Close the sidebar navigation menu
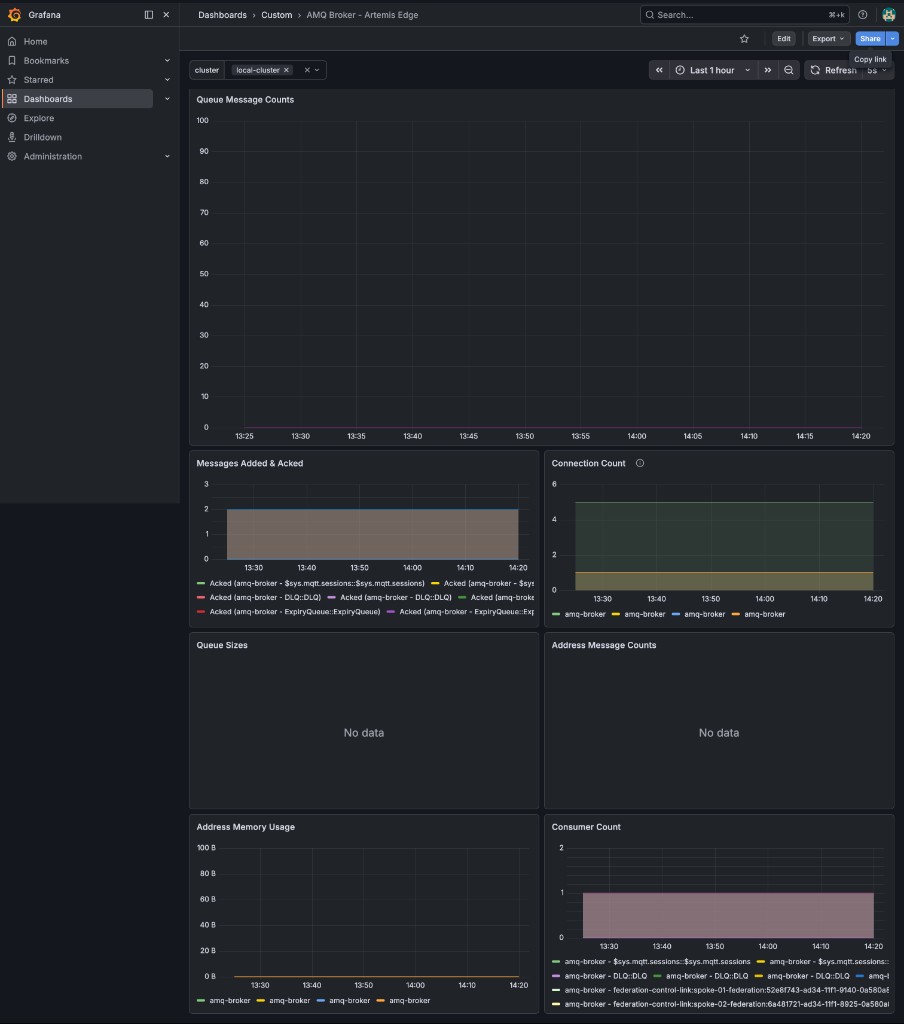Image resolution: width=904 pixels, height=1024 pixels. pyautogui.click(x=166, y=14)
